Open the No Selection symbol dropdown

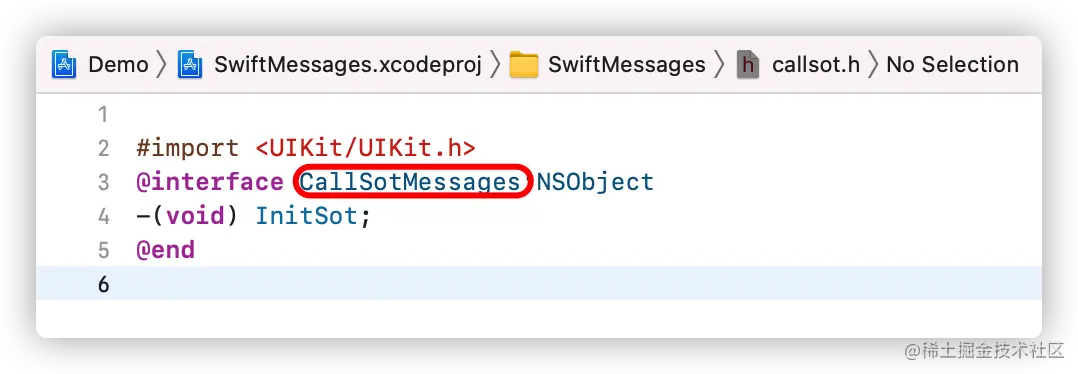pyautogui.click(x=952, y=65)
